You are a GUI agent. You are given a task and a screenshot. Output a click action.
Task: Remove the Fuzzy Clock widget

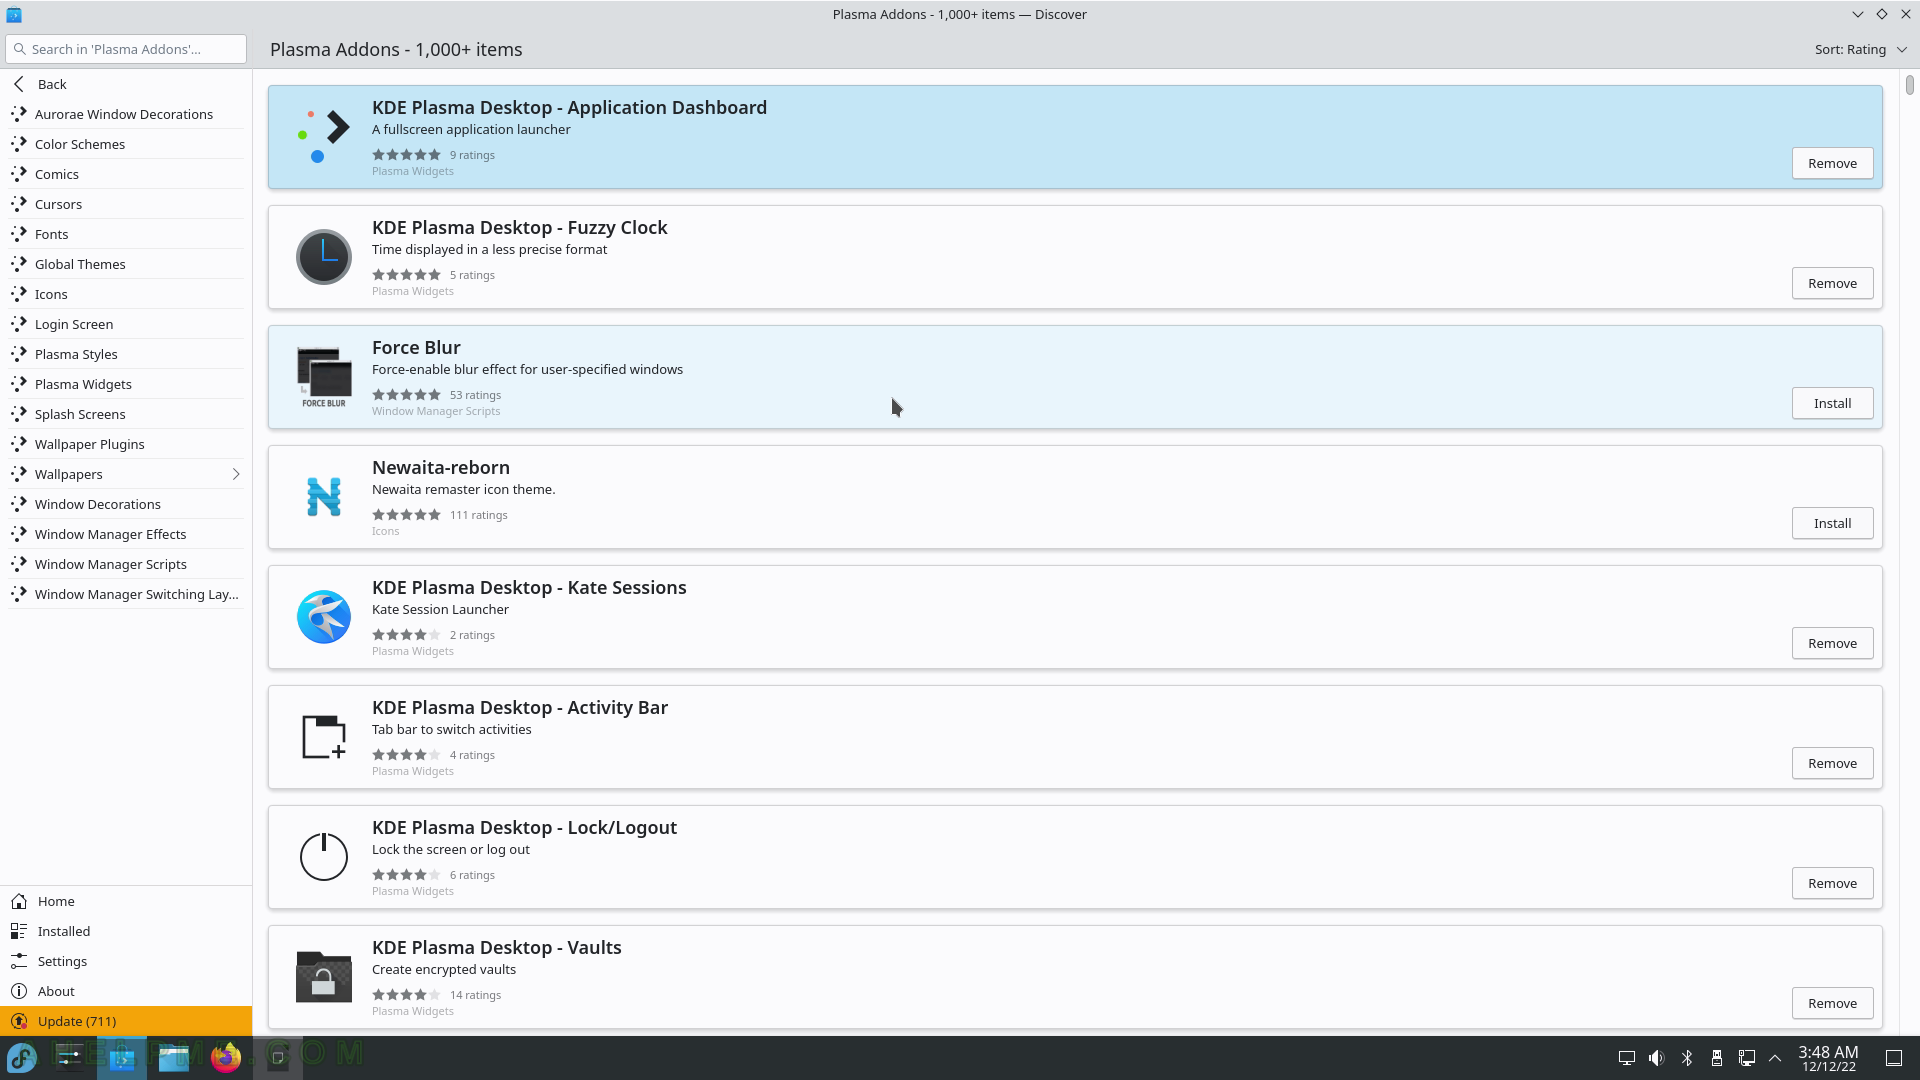(x=1832, y=283)
